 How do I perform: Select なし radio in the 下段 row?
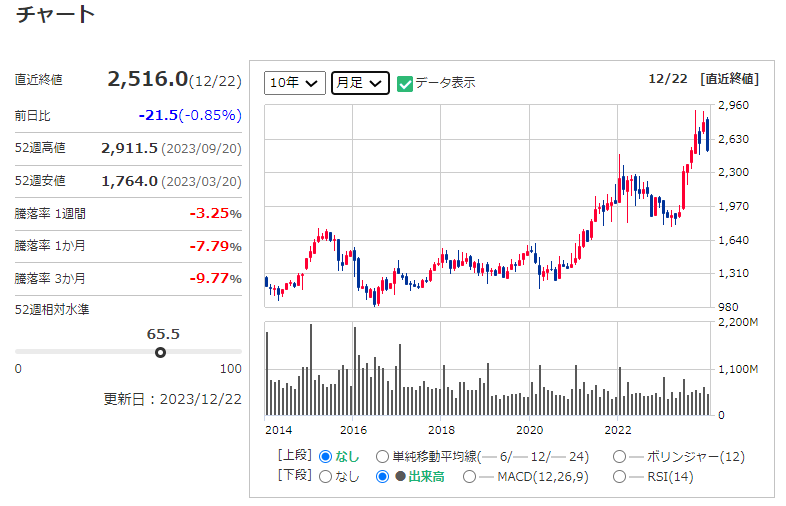point(325,477)
